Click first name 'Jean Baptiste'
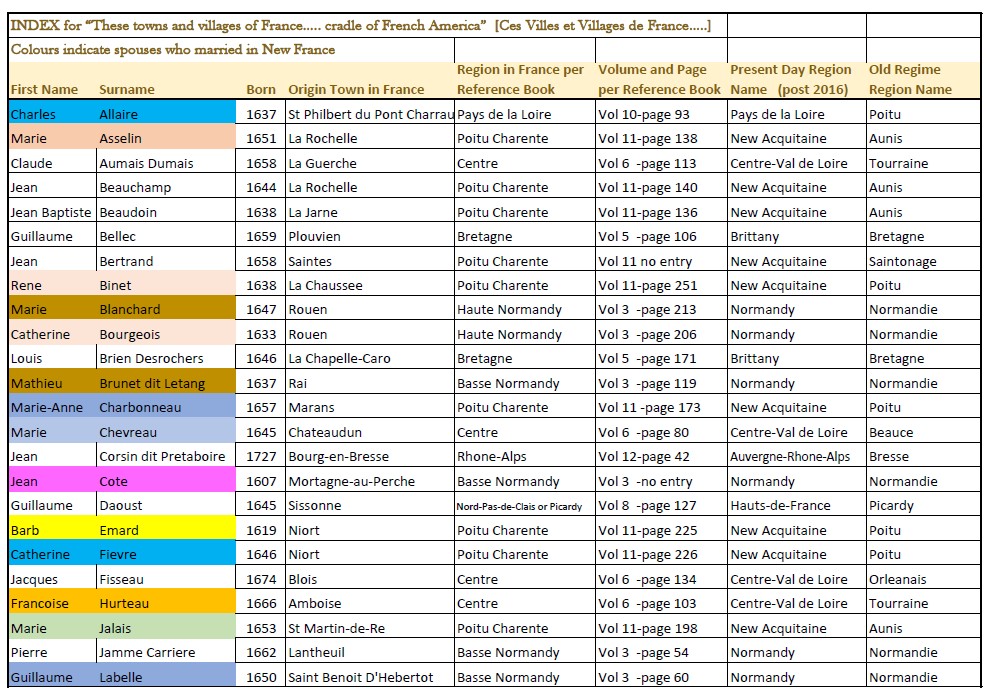The height and width of the screenshot is (697, 990). pyautogui.click(x=51, y=212)
